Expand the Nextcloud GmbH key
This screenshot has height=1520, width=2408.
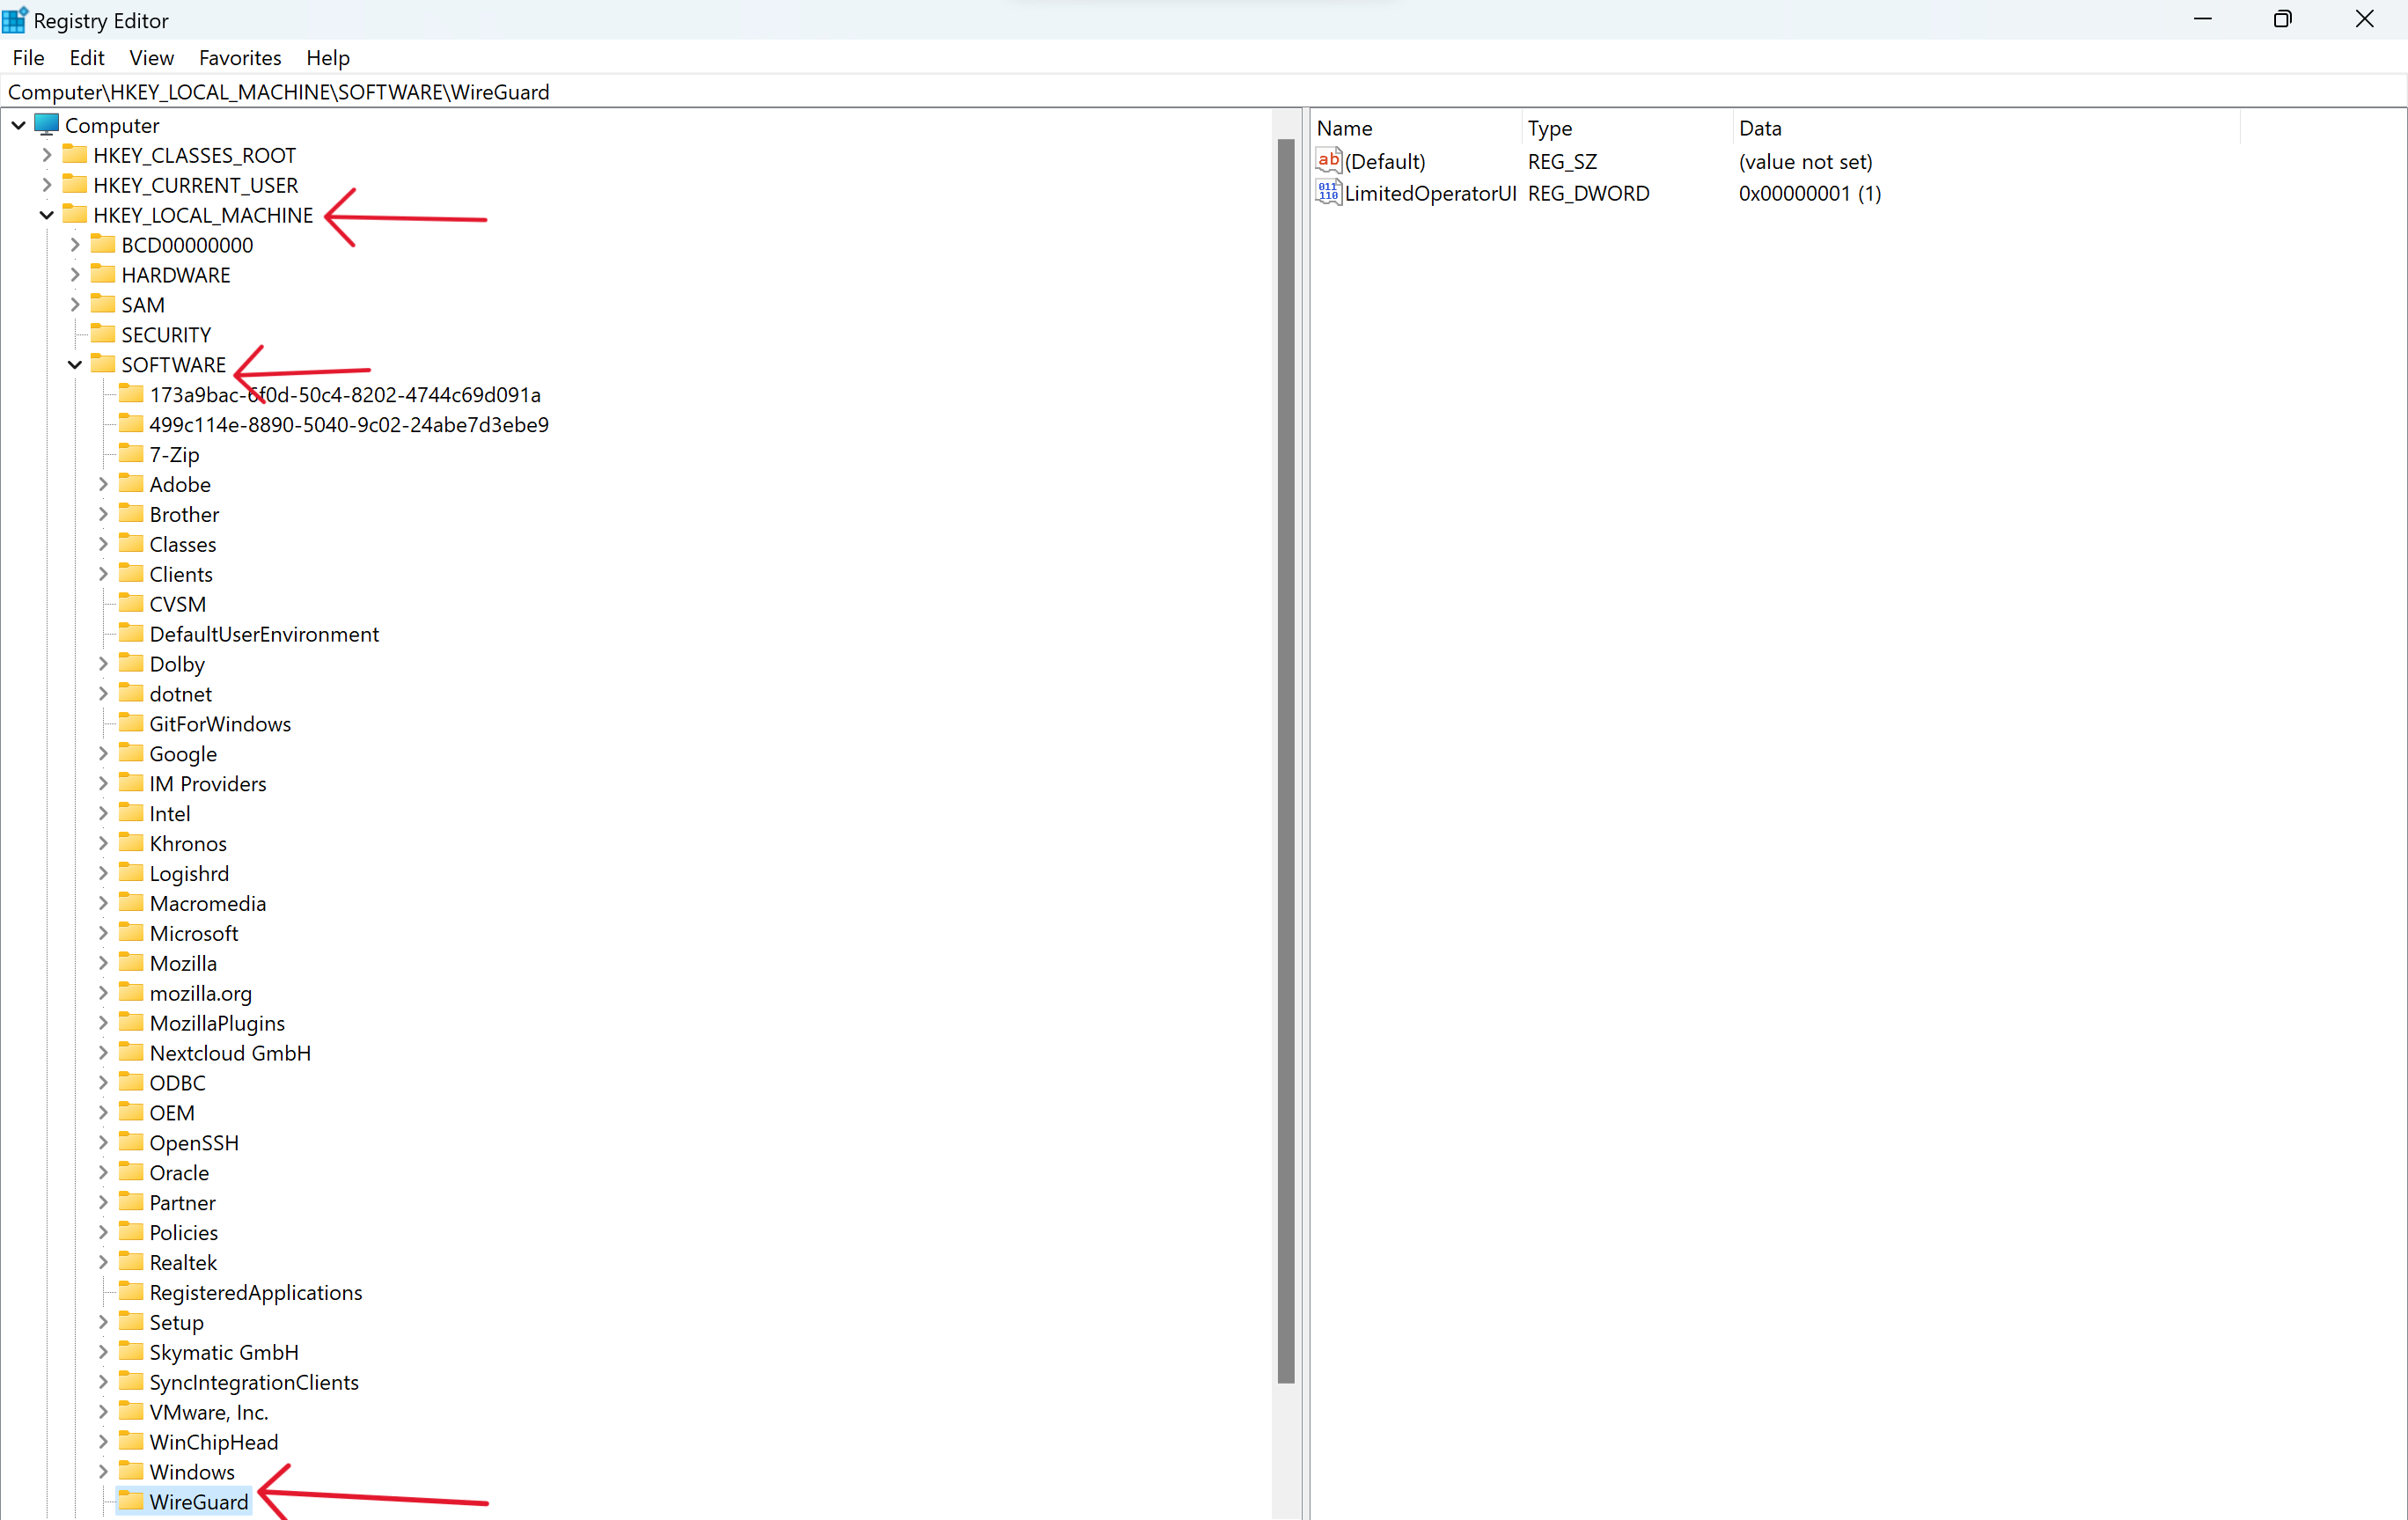click(102, 1053)
